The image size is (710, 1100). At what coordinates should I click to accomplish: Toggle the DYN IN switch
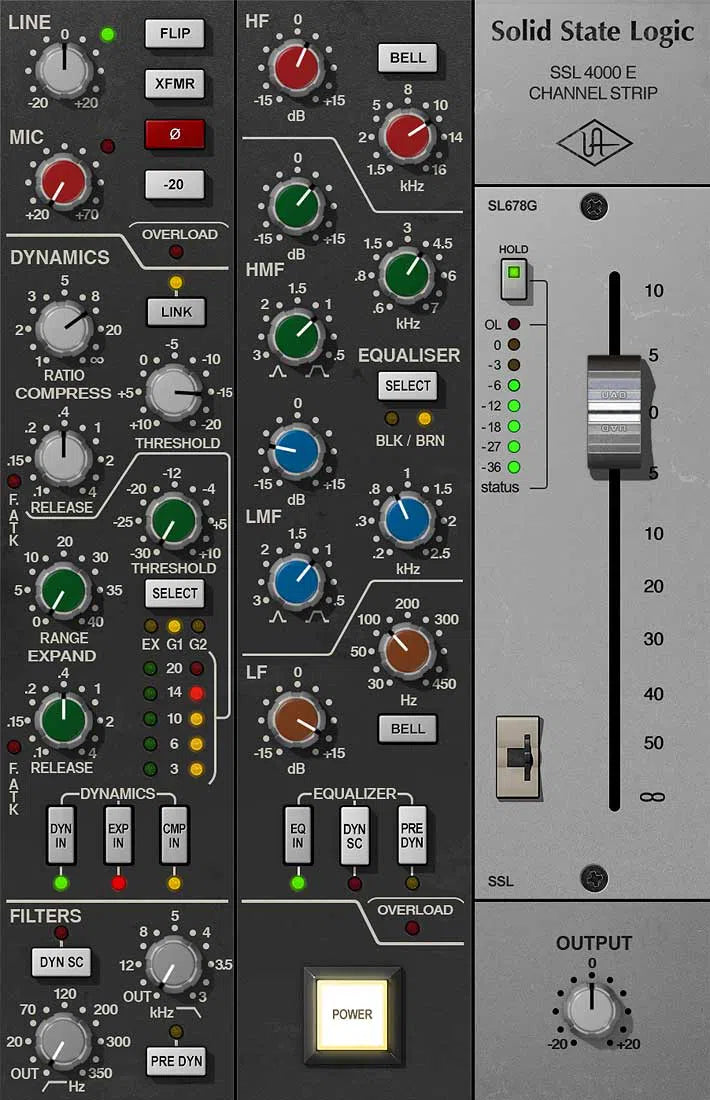[x=62, y=836]
